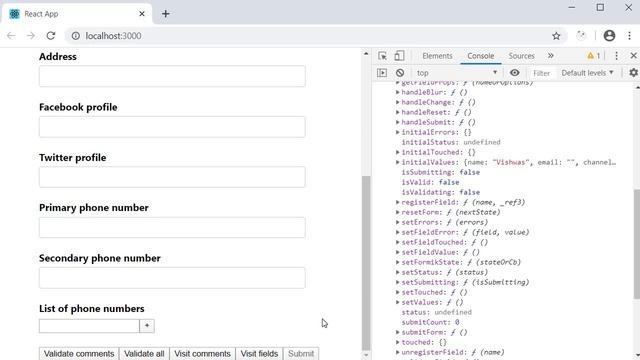640x360 pixels.
Task: Close the React App tab
Action: [142, 14]
